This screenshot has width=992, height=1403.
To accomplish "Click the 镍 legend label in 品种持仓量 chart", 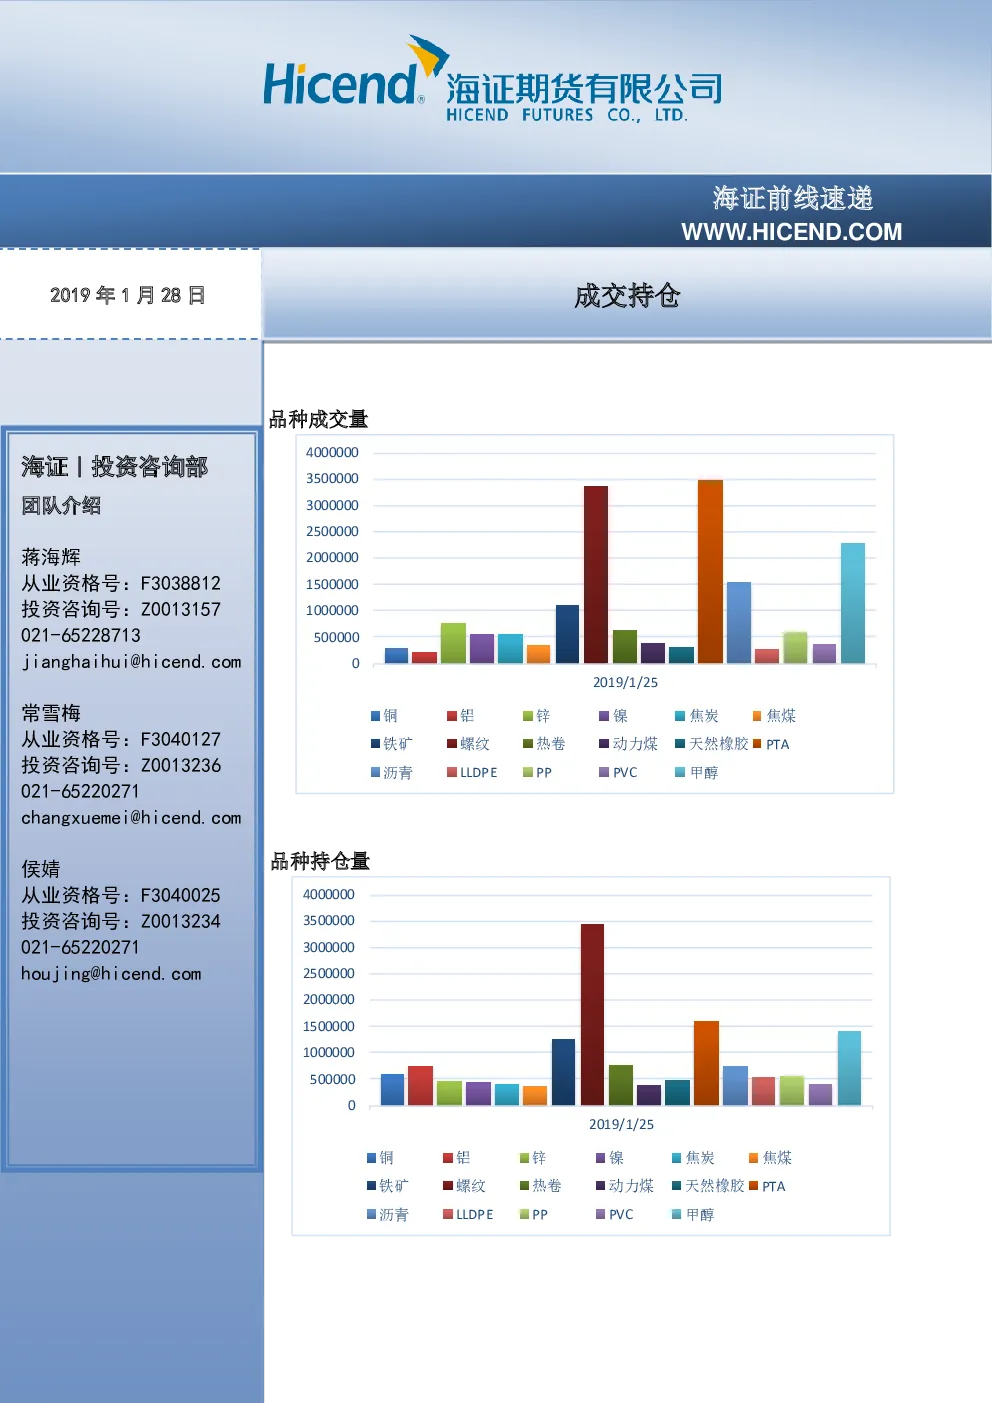I will click(617, 1158).
